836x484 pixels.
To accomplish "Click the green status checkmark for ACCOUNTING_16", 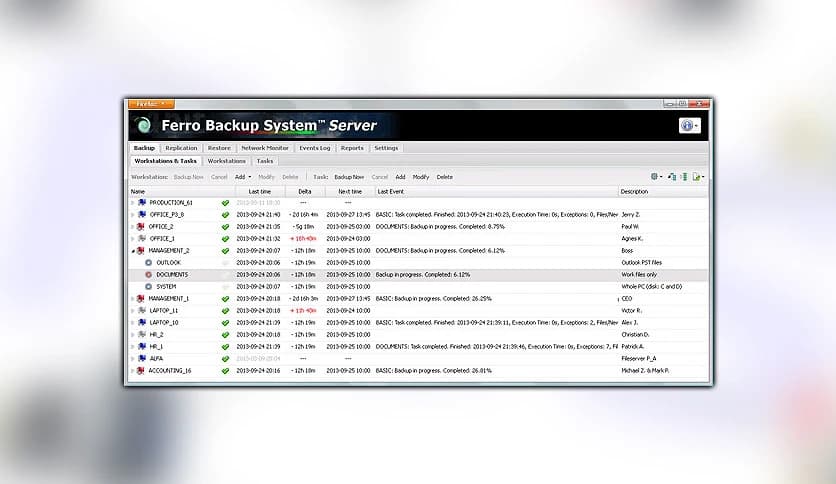I will pos(226,371).
